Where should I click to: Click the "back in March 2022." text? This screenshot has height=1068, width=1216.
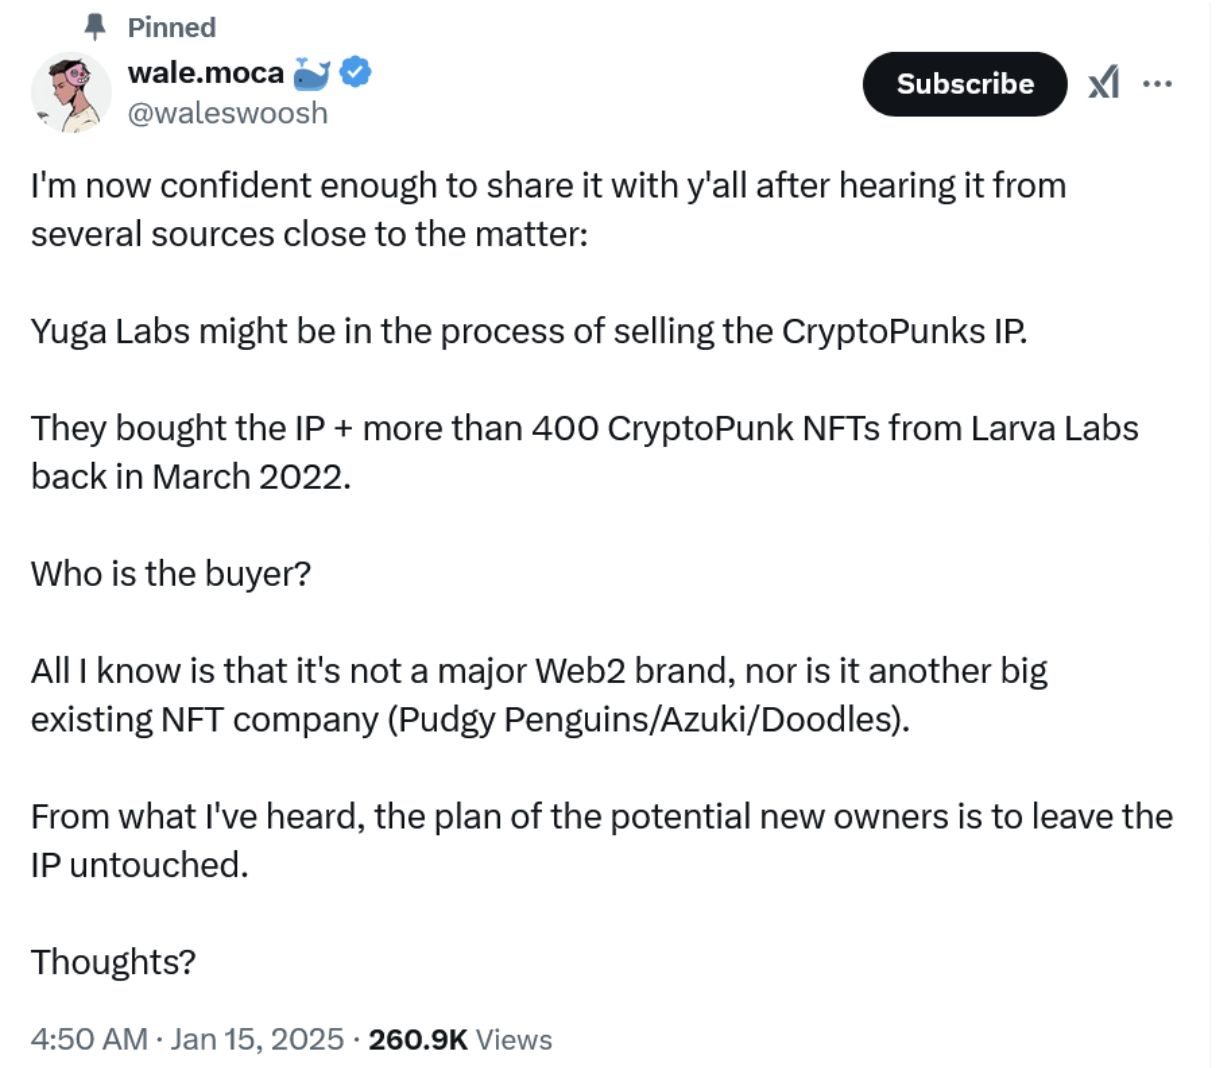tap(191, 476)
